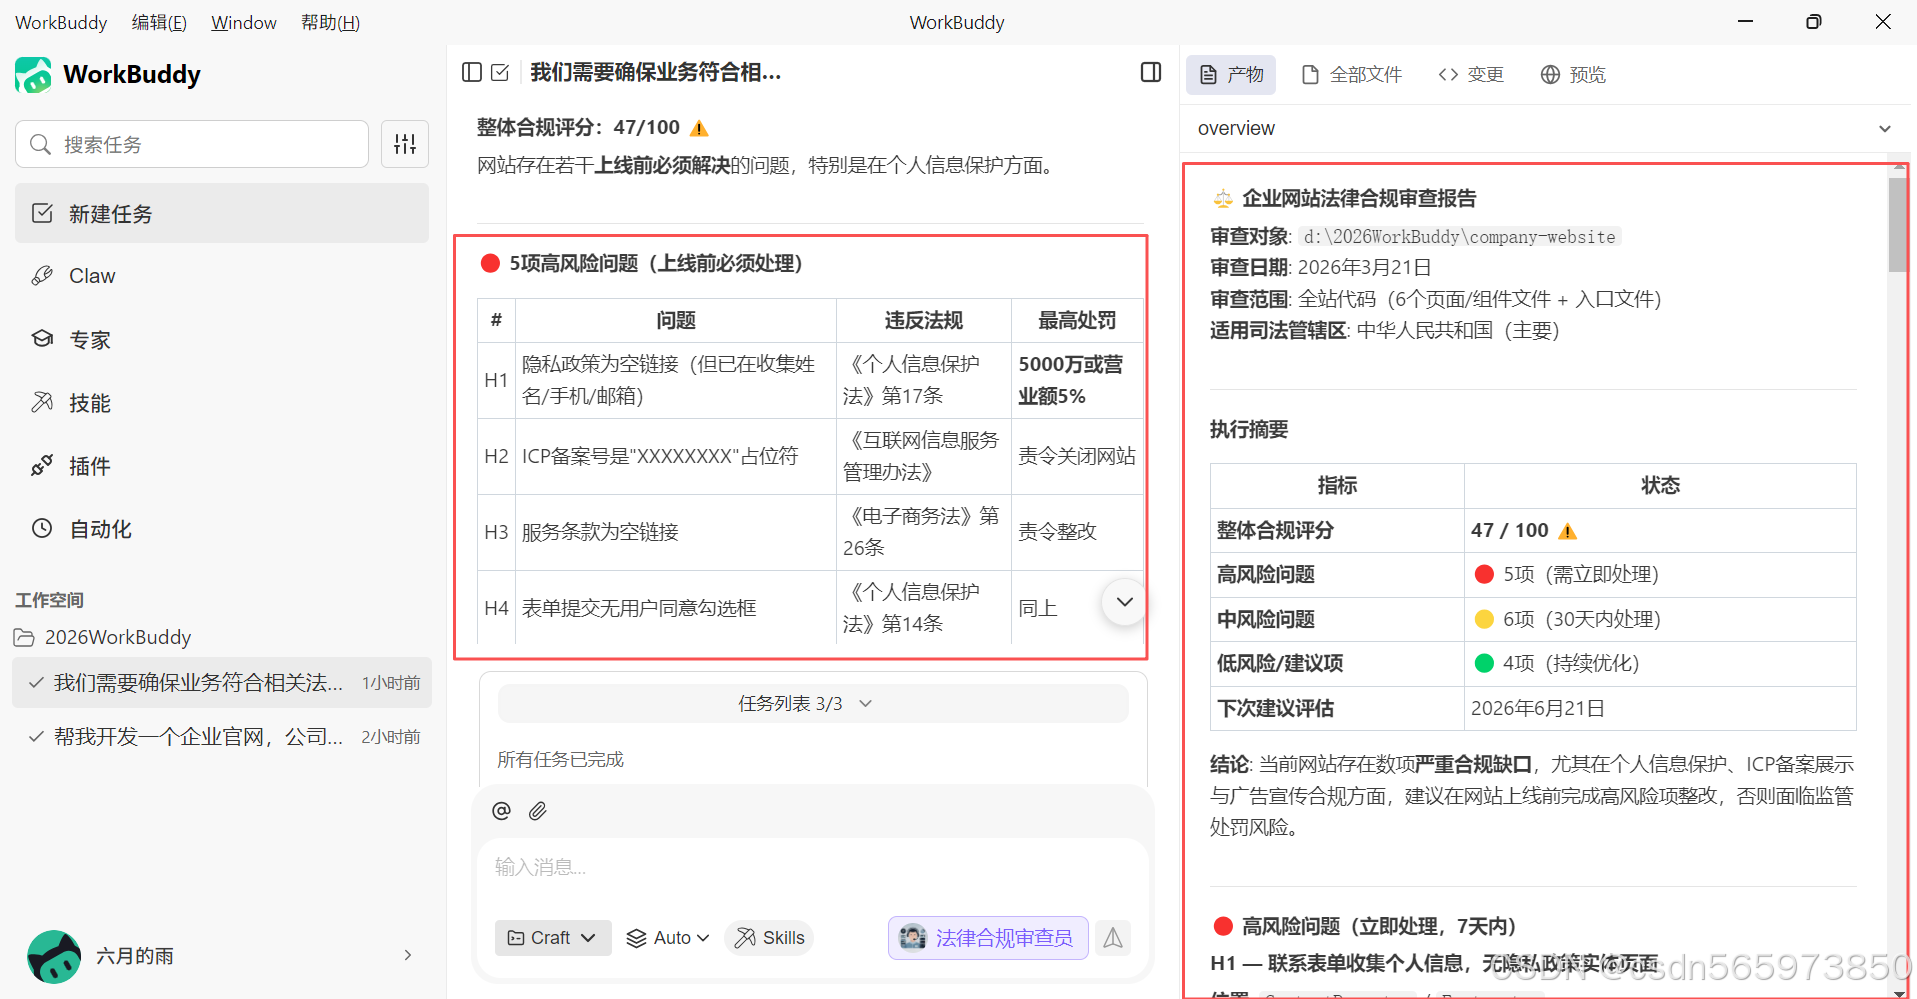Expand the 任务列表 3/3 dropdown
Screen dimensions: 1917x999
tap(813, 704)
